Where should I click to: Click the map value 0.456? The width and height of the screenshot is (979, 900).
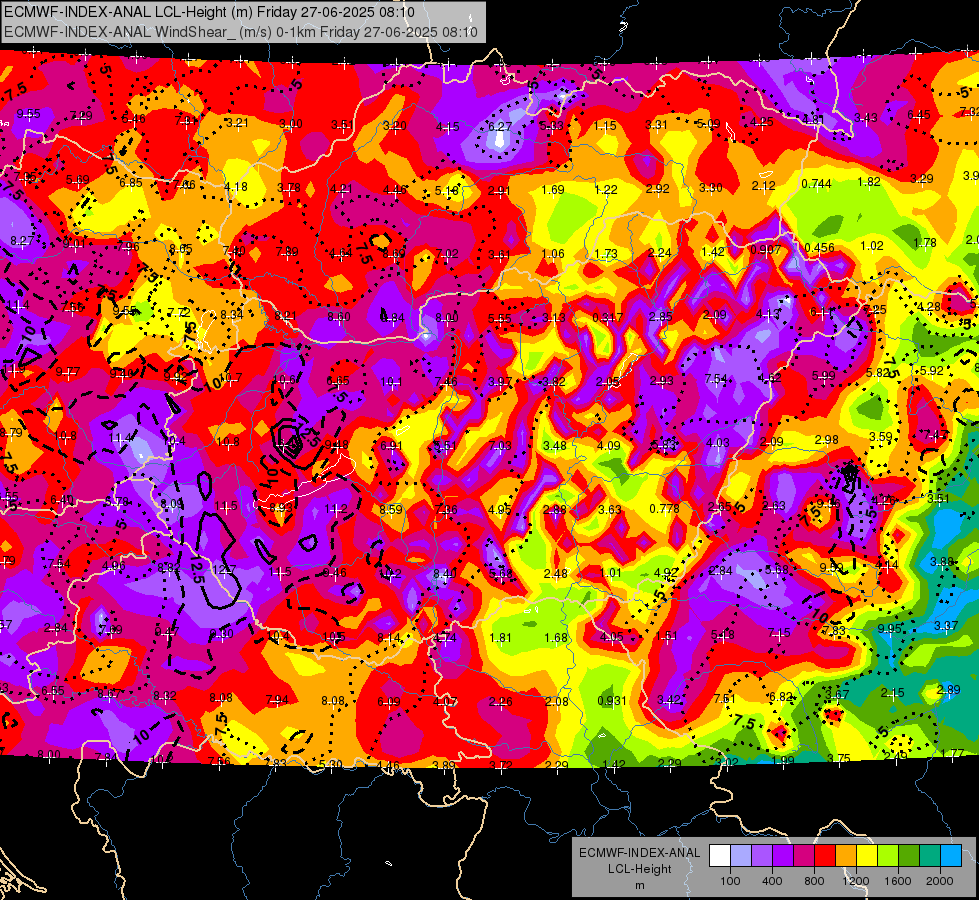(820, 248)
